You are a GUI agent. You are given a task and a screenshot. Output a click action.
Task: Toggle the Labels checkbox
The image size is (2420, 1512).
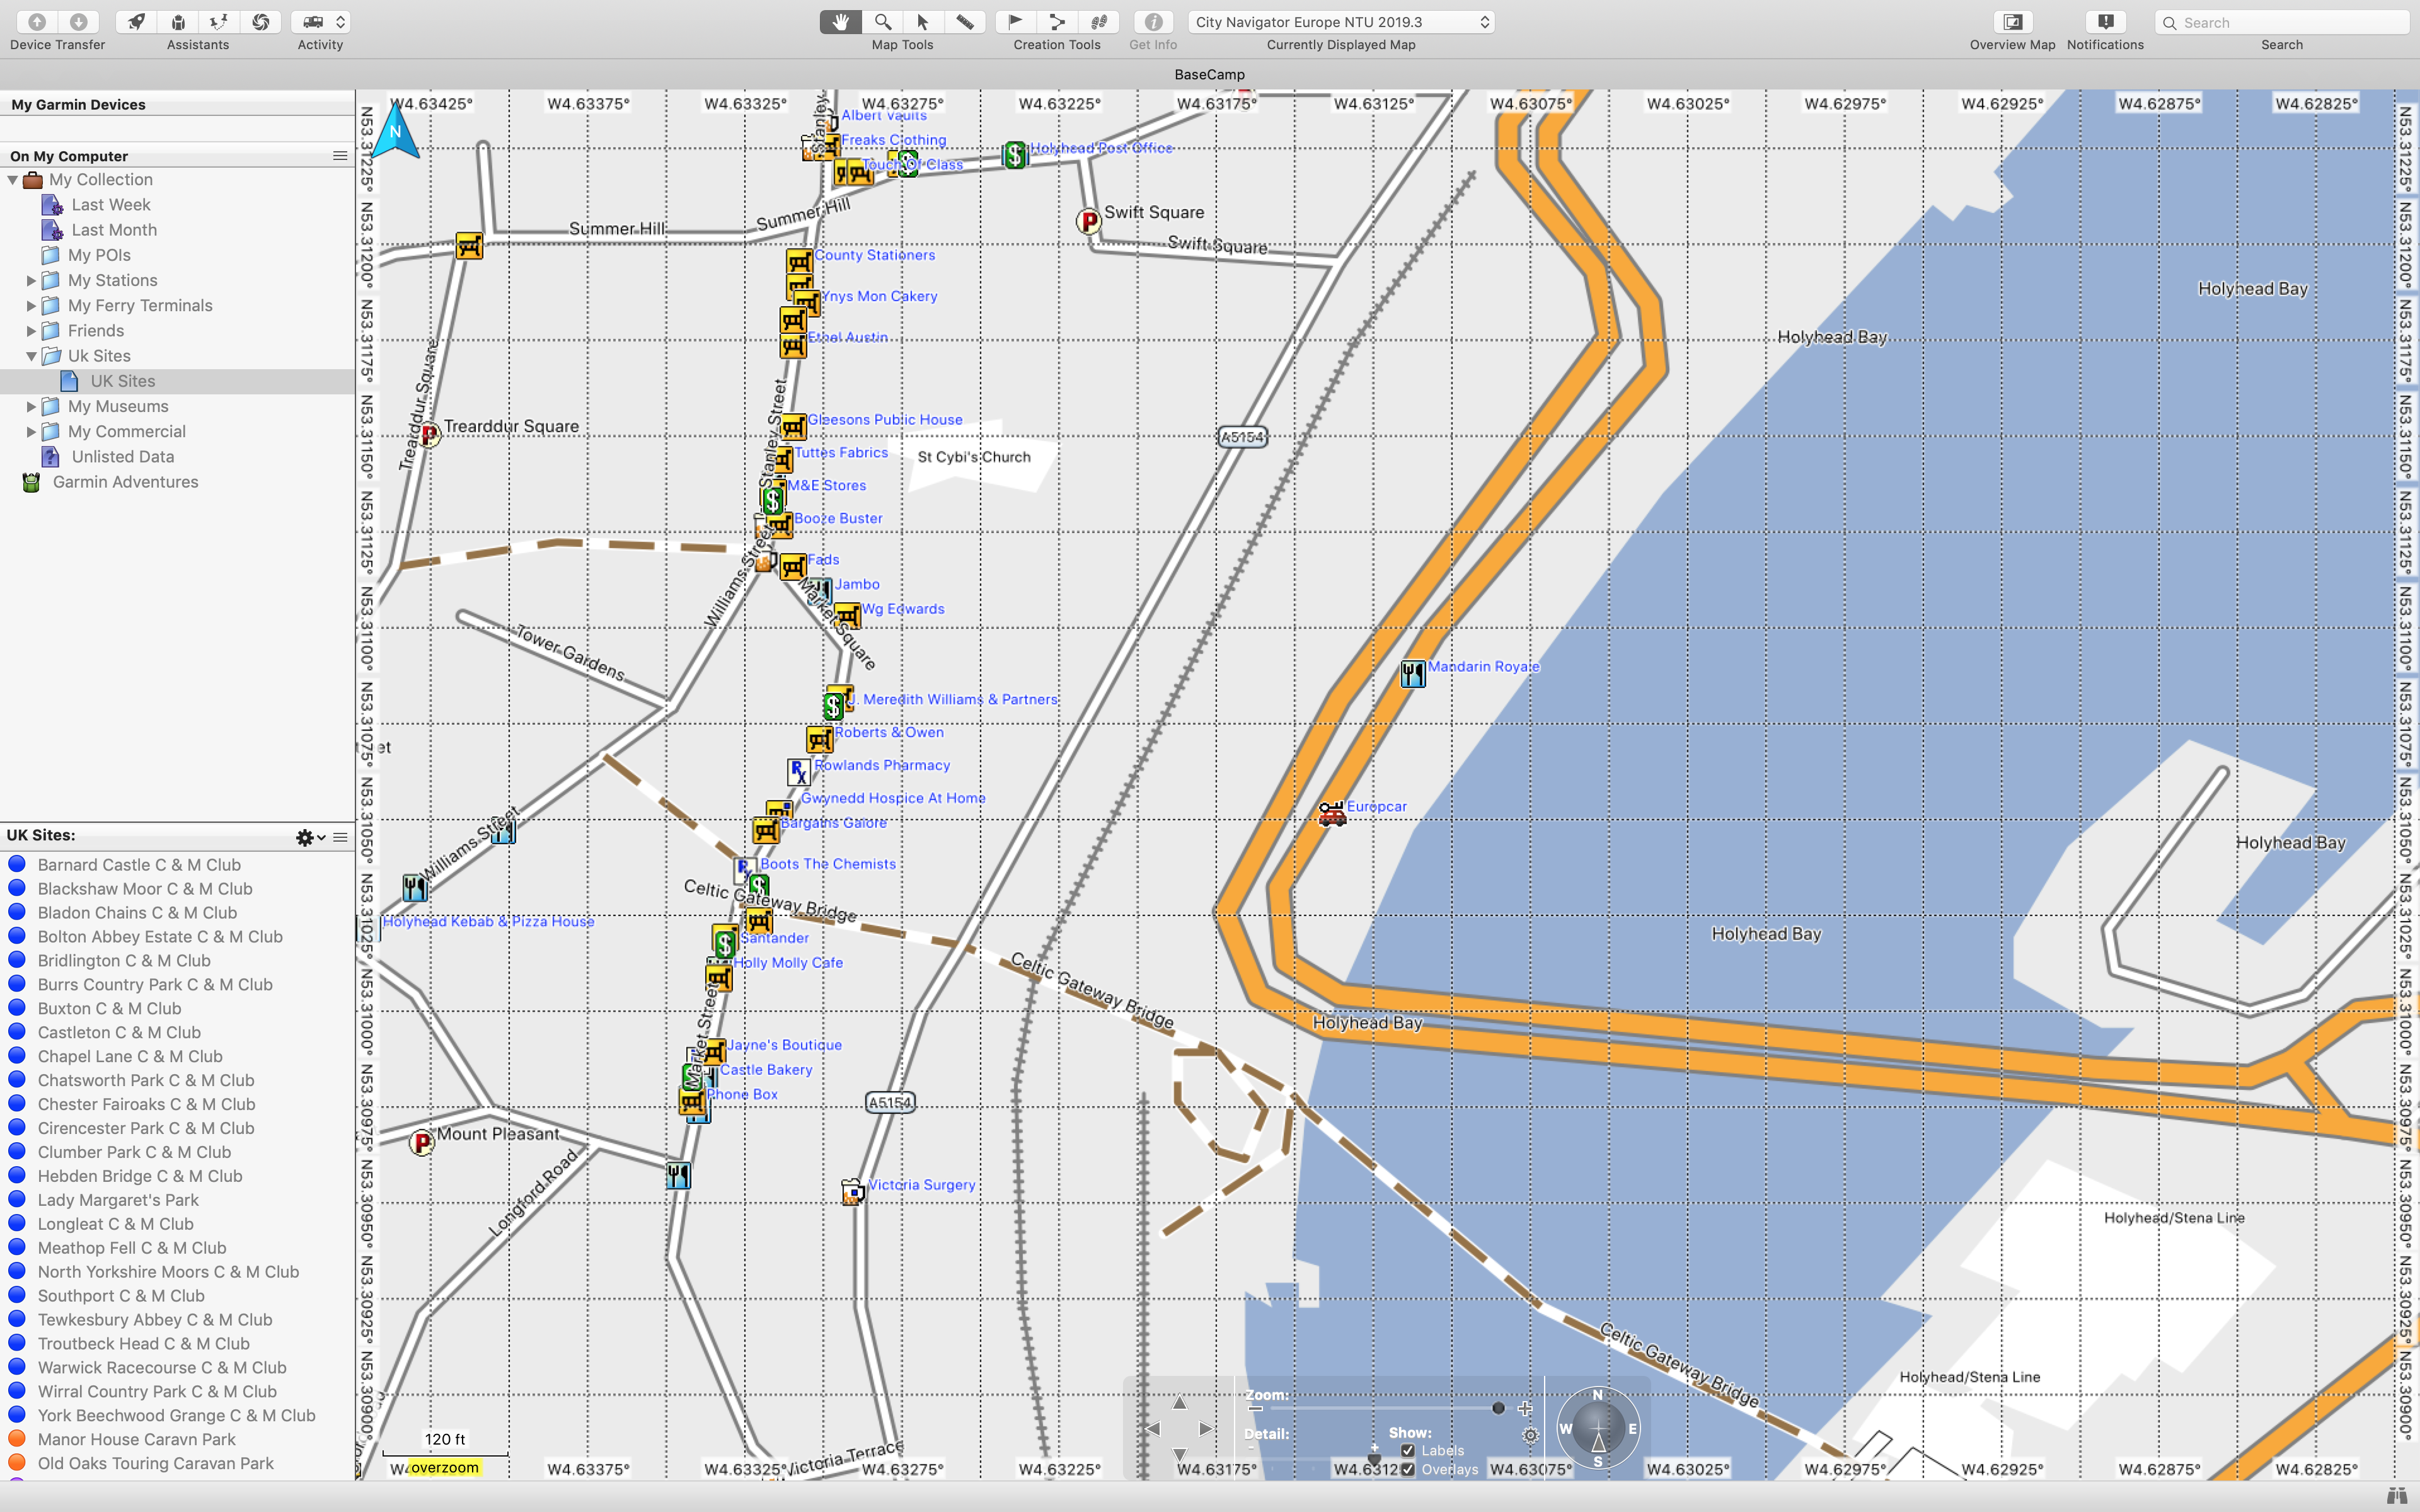pyautogui.click(x=1408, y=1450)
